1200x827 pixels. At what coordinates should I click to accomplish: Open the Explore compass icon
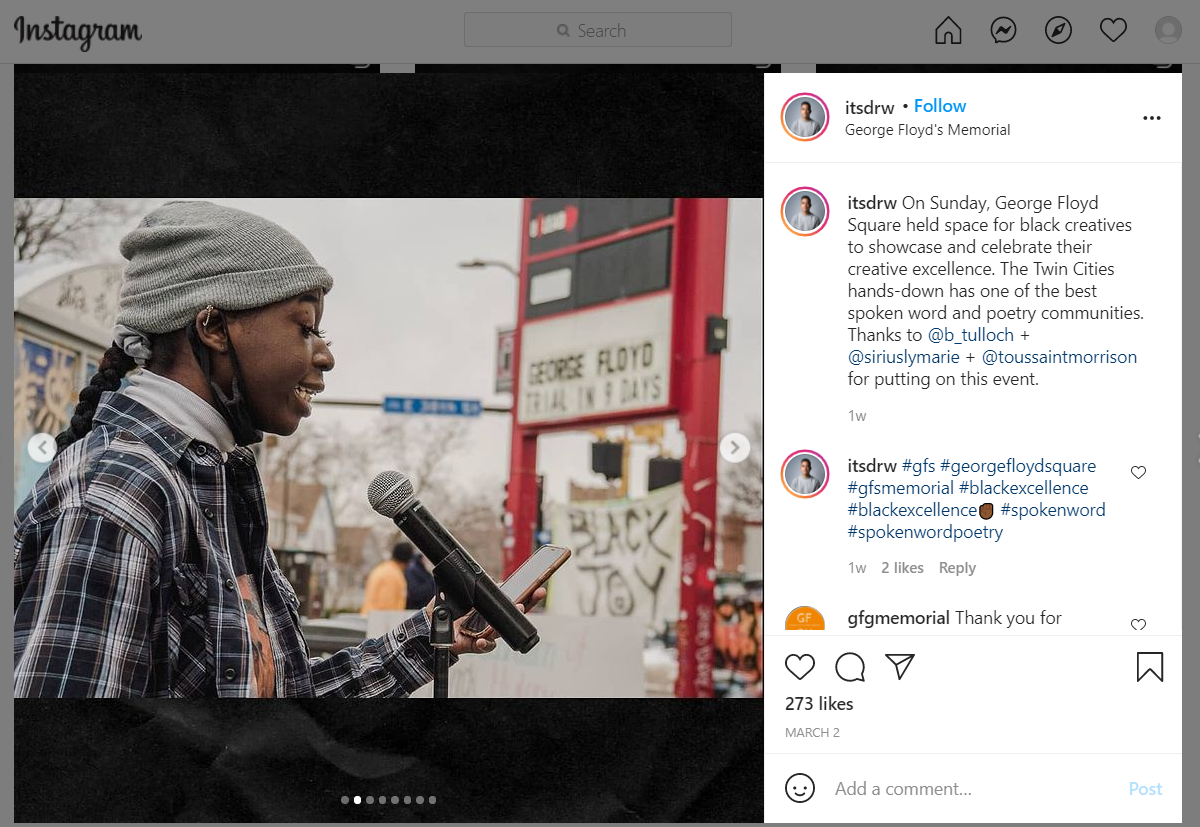1058,31
